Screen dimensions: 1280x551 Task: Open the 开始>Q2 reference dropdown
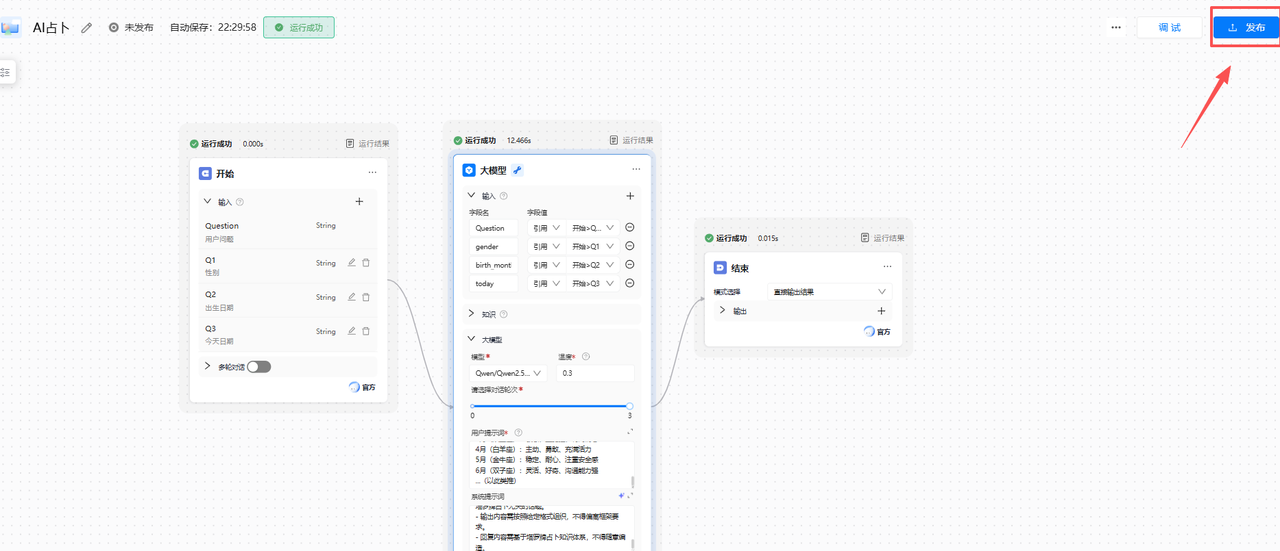[x=593, y=265]
